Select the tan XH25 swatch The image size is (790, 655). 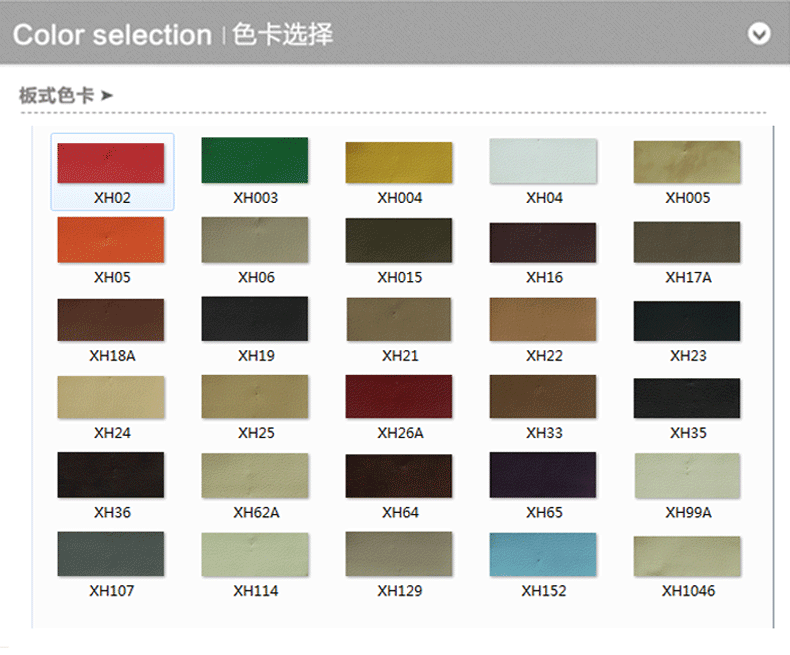(255, 397)
